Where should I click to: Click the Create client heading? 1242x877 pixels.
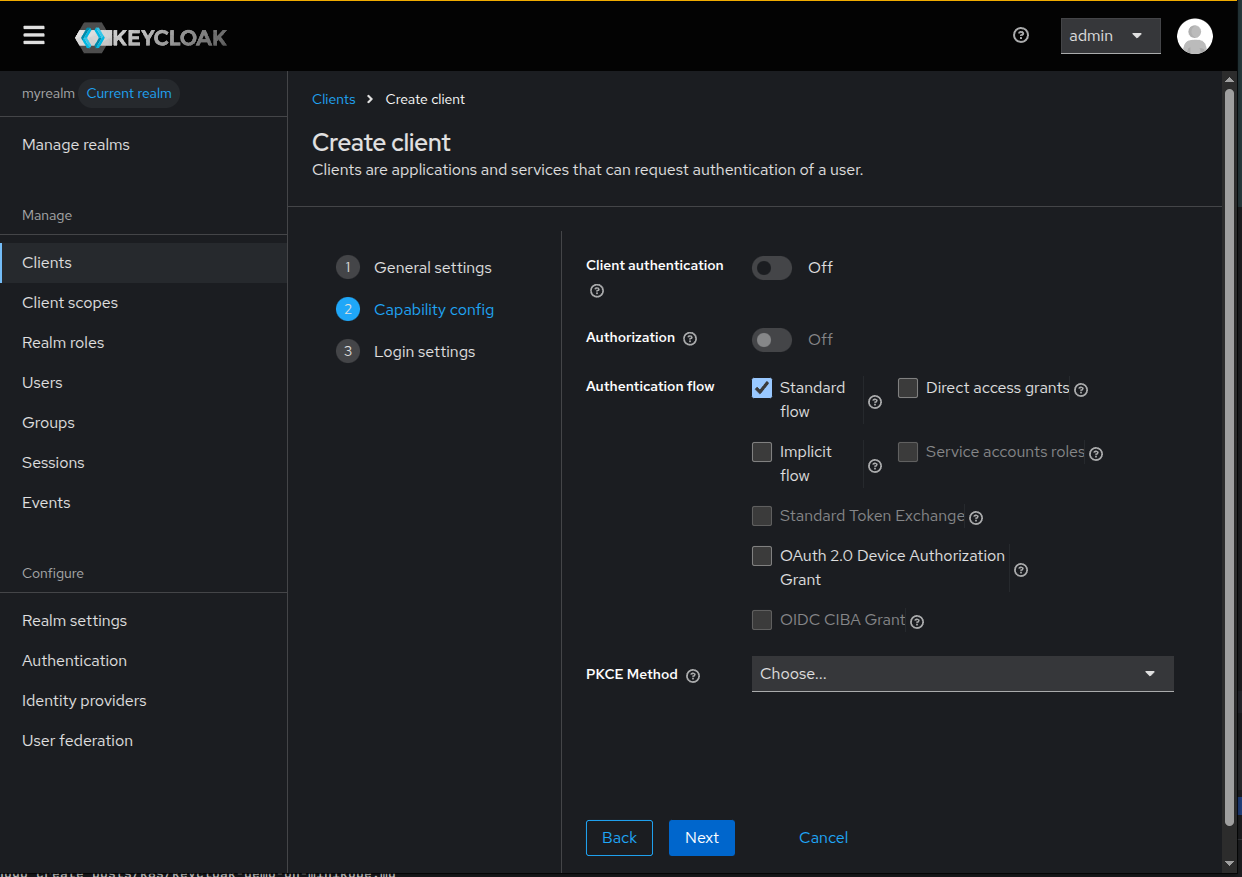point(381,142)
